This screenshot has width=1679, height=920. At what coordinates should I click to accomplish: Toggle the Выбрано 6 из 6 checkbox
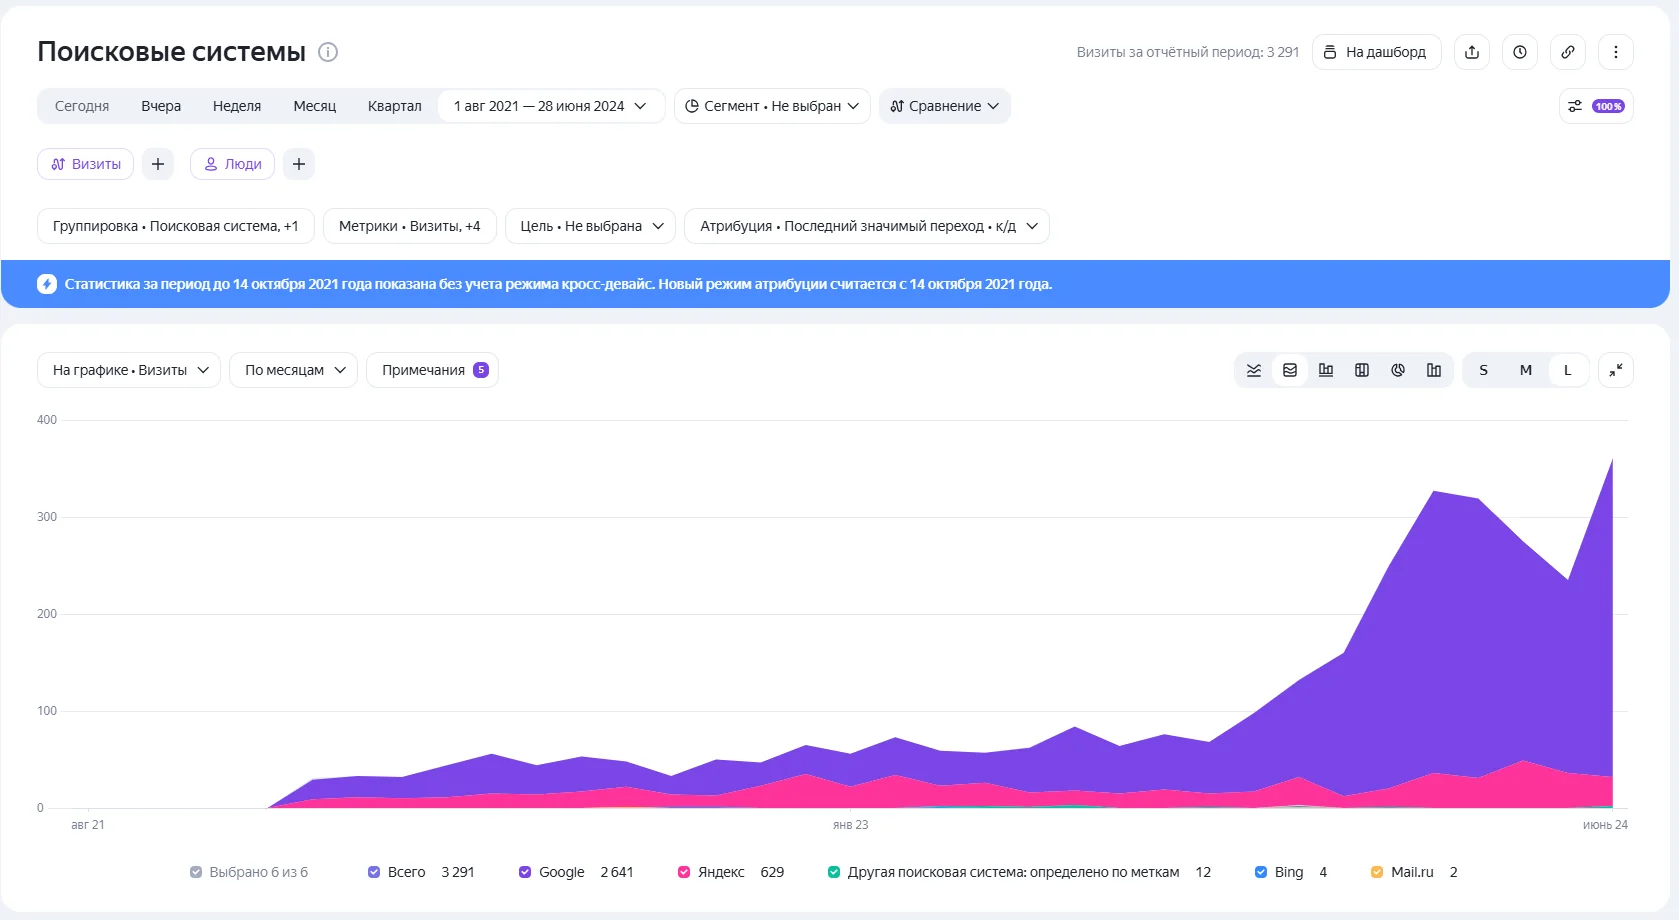(196, 872)
